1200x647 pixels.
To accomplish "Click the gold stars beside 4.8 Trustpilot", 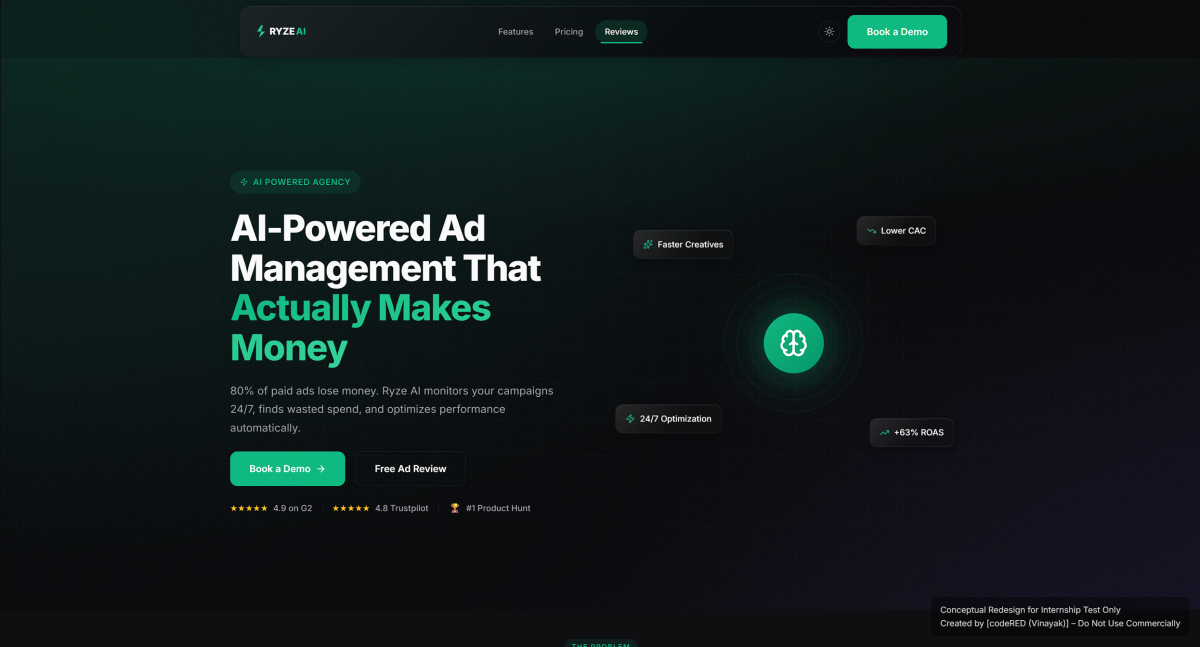I will (351, 508).
